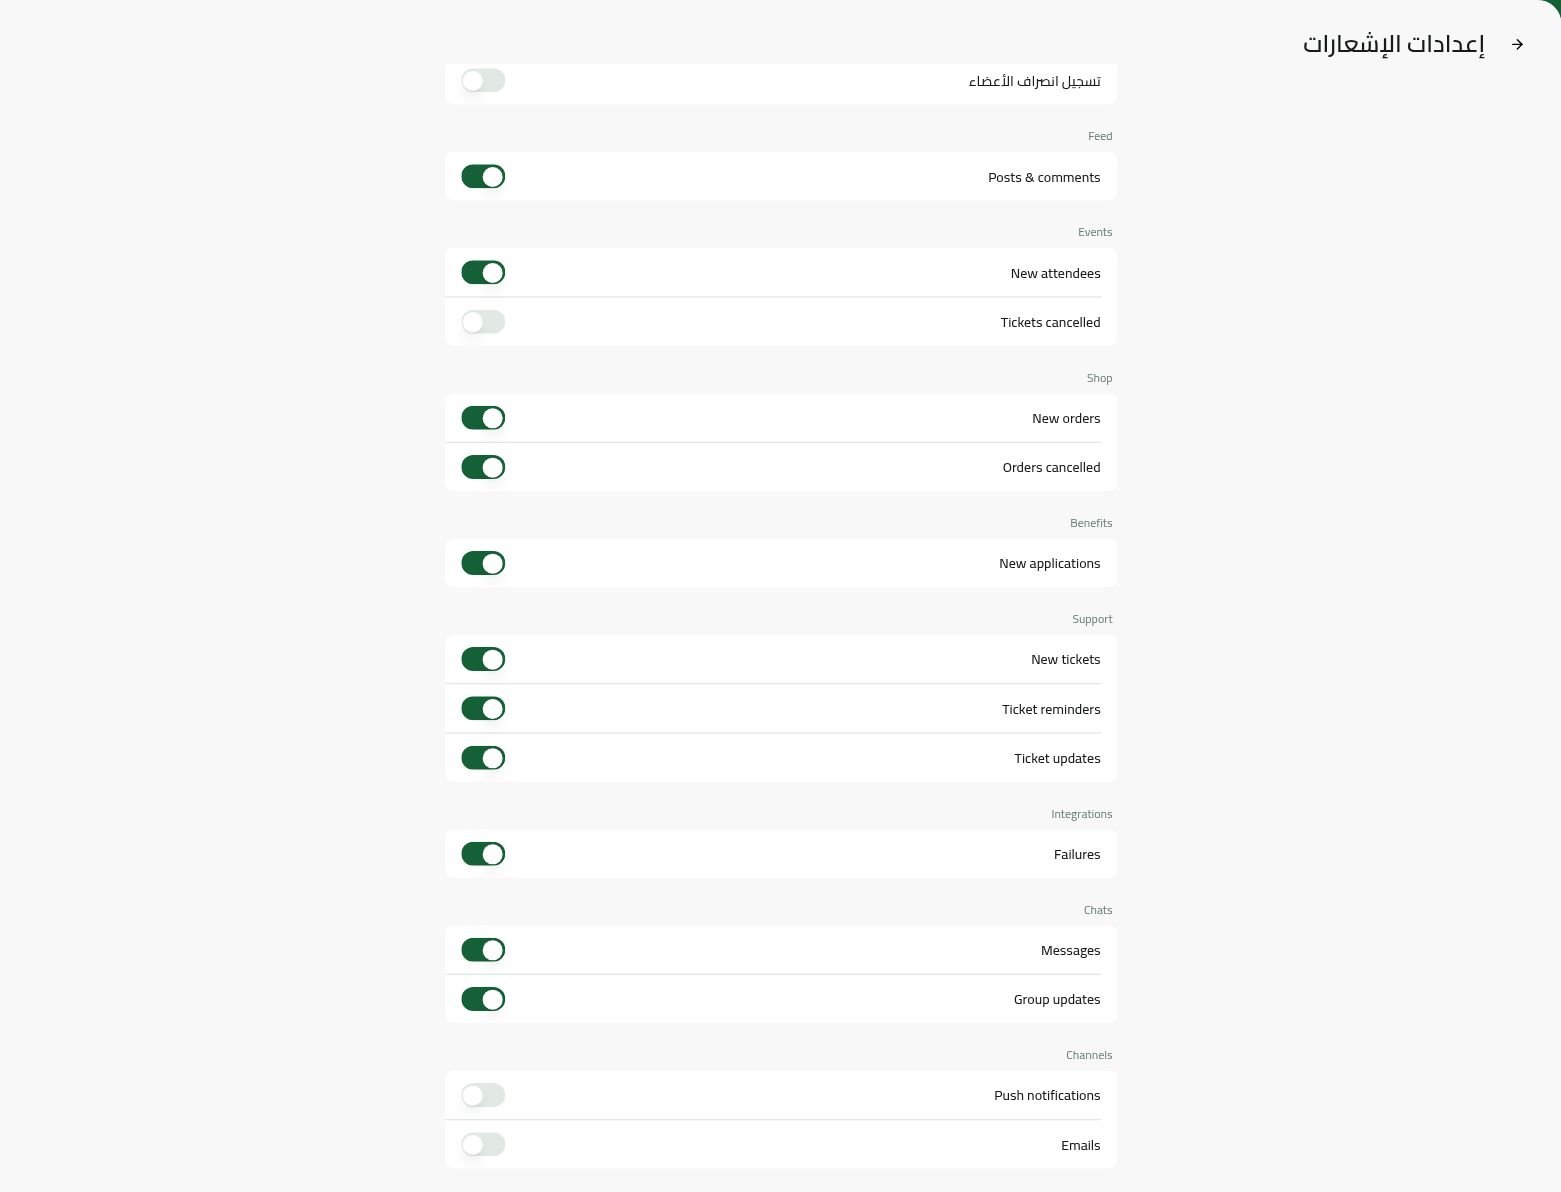Disable Group updates toggle
The image size is (1561, 1192).
tap(483, 999)
